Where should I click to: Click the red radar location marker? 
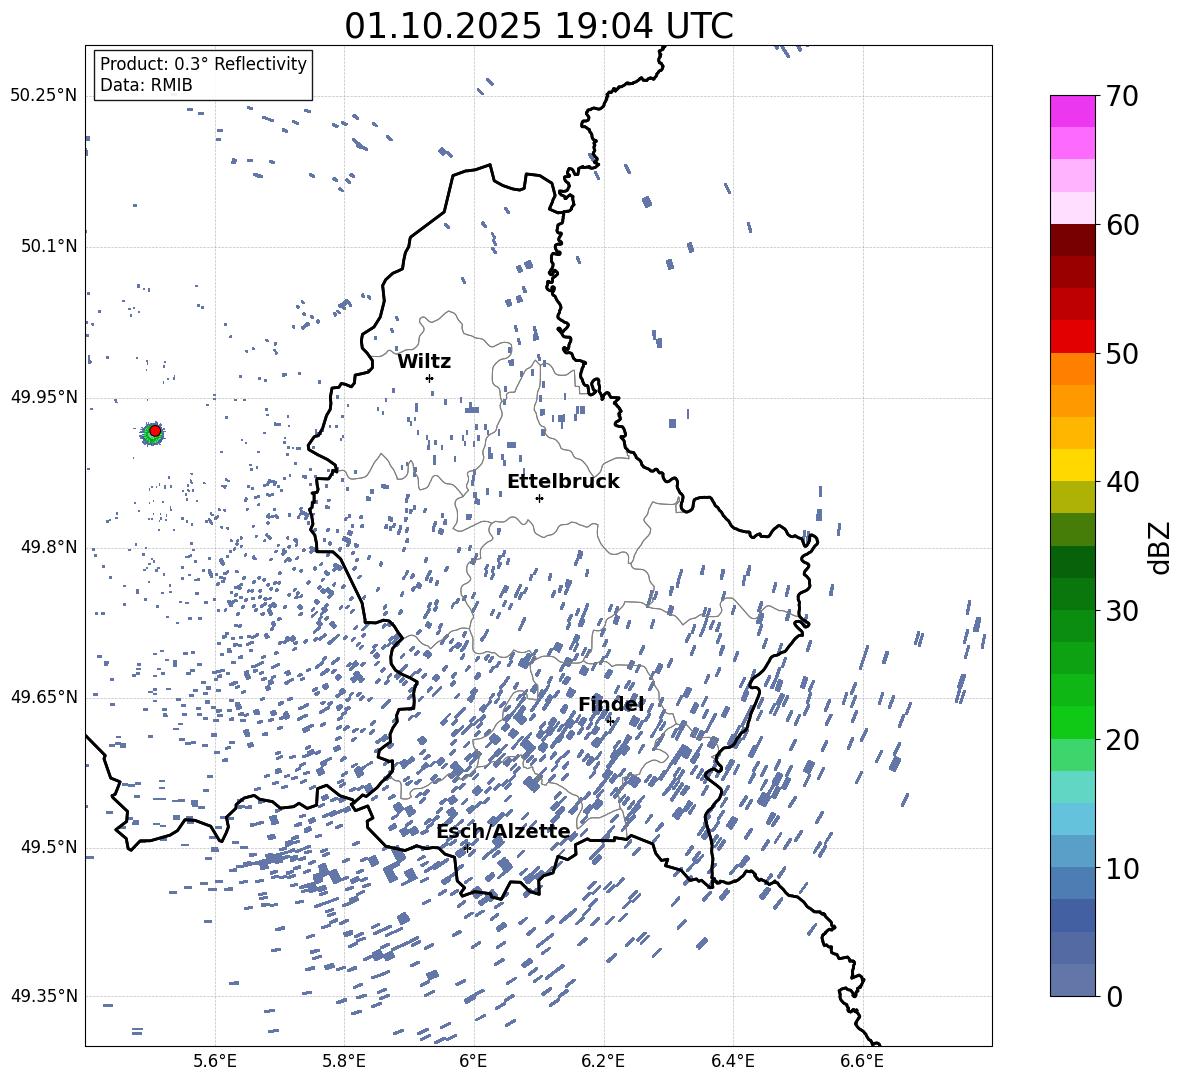pos(155,431)
